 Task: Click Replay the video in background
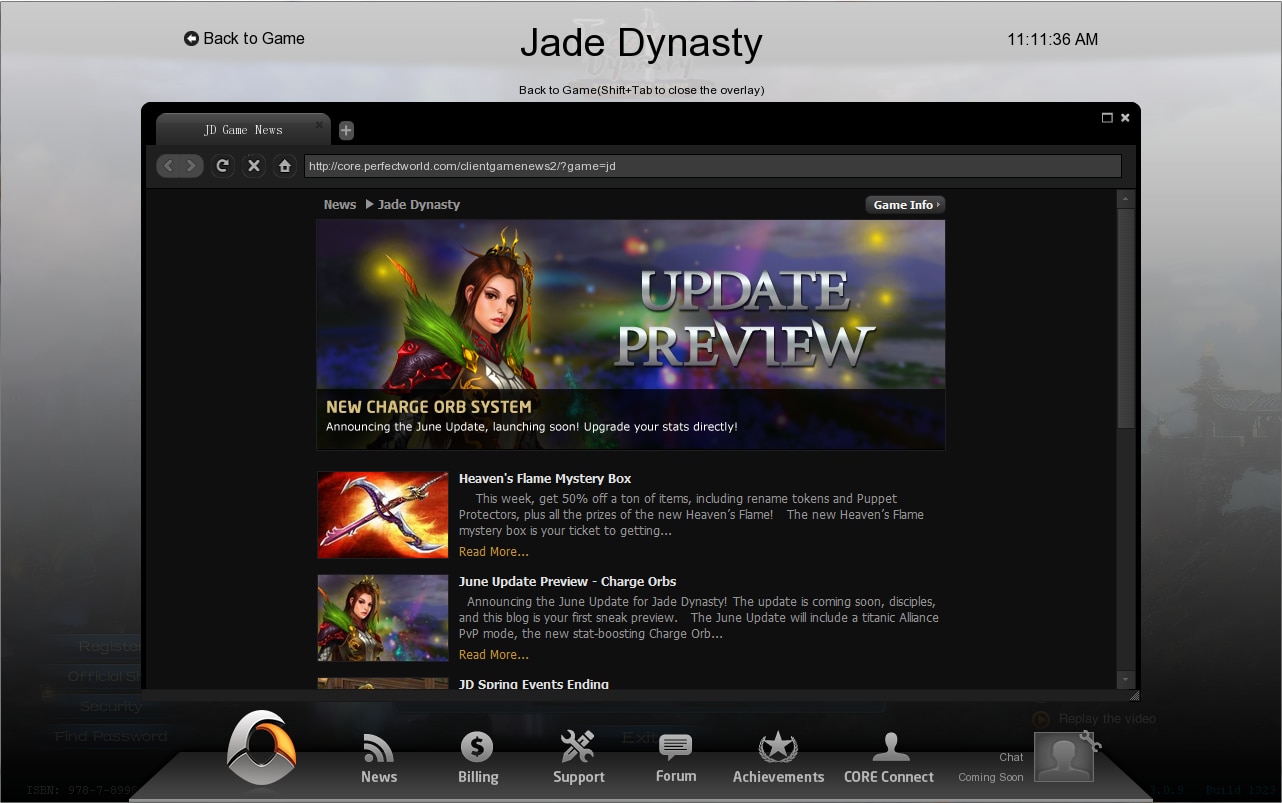pyautogui.click(x=1094, y=718)
